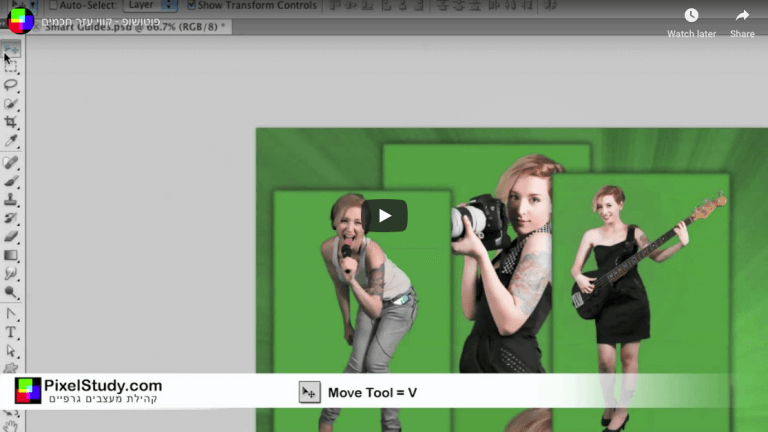768x432 pixels.
Task: Select the Rectangular Marquee tool
Action: pyautogui.click(x=11, y=67)
